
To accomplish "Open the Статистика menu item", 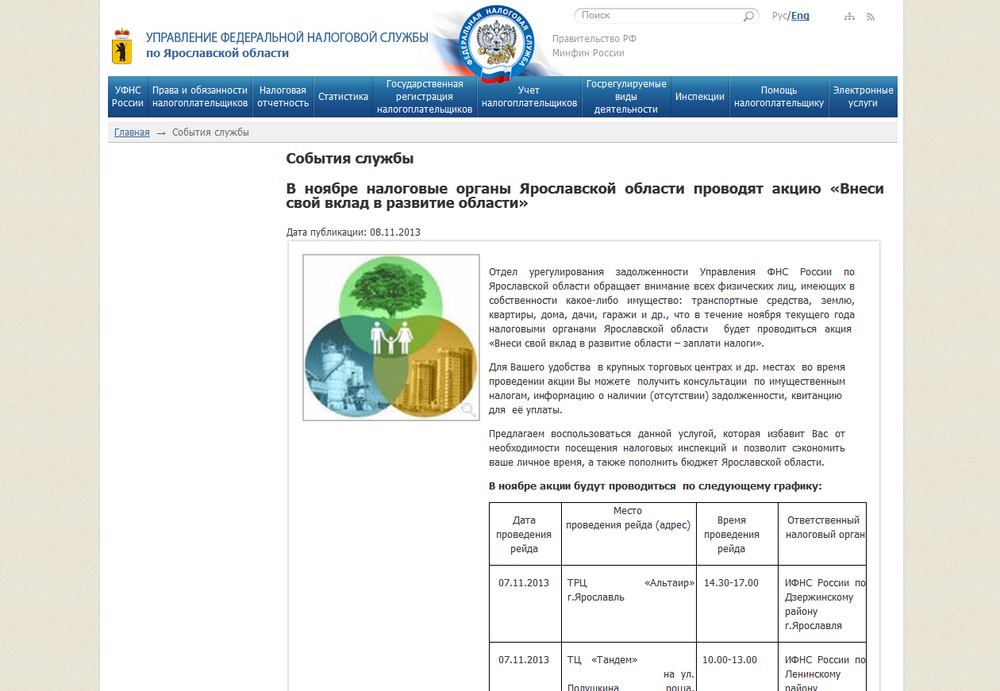I will pyautogui.click(x=343, y=96).
